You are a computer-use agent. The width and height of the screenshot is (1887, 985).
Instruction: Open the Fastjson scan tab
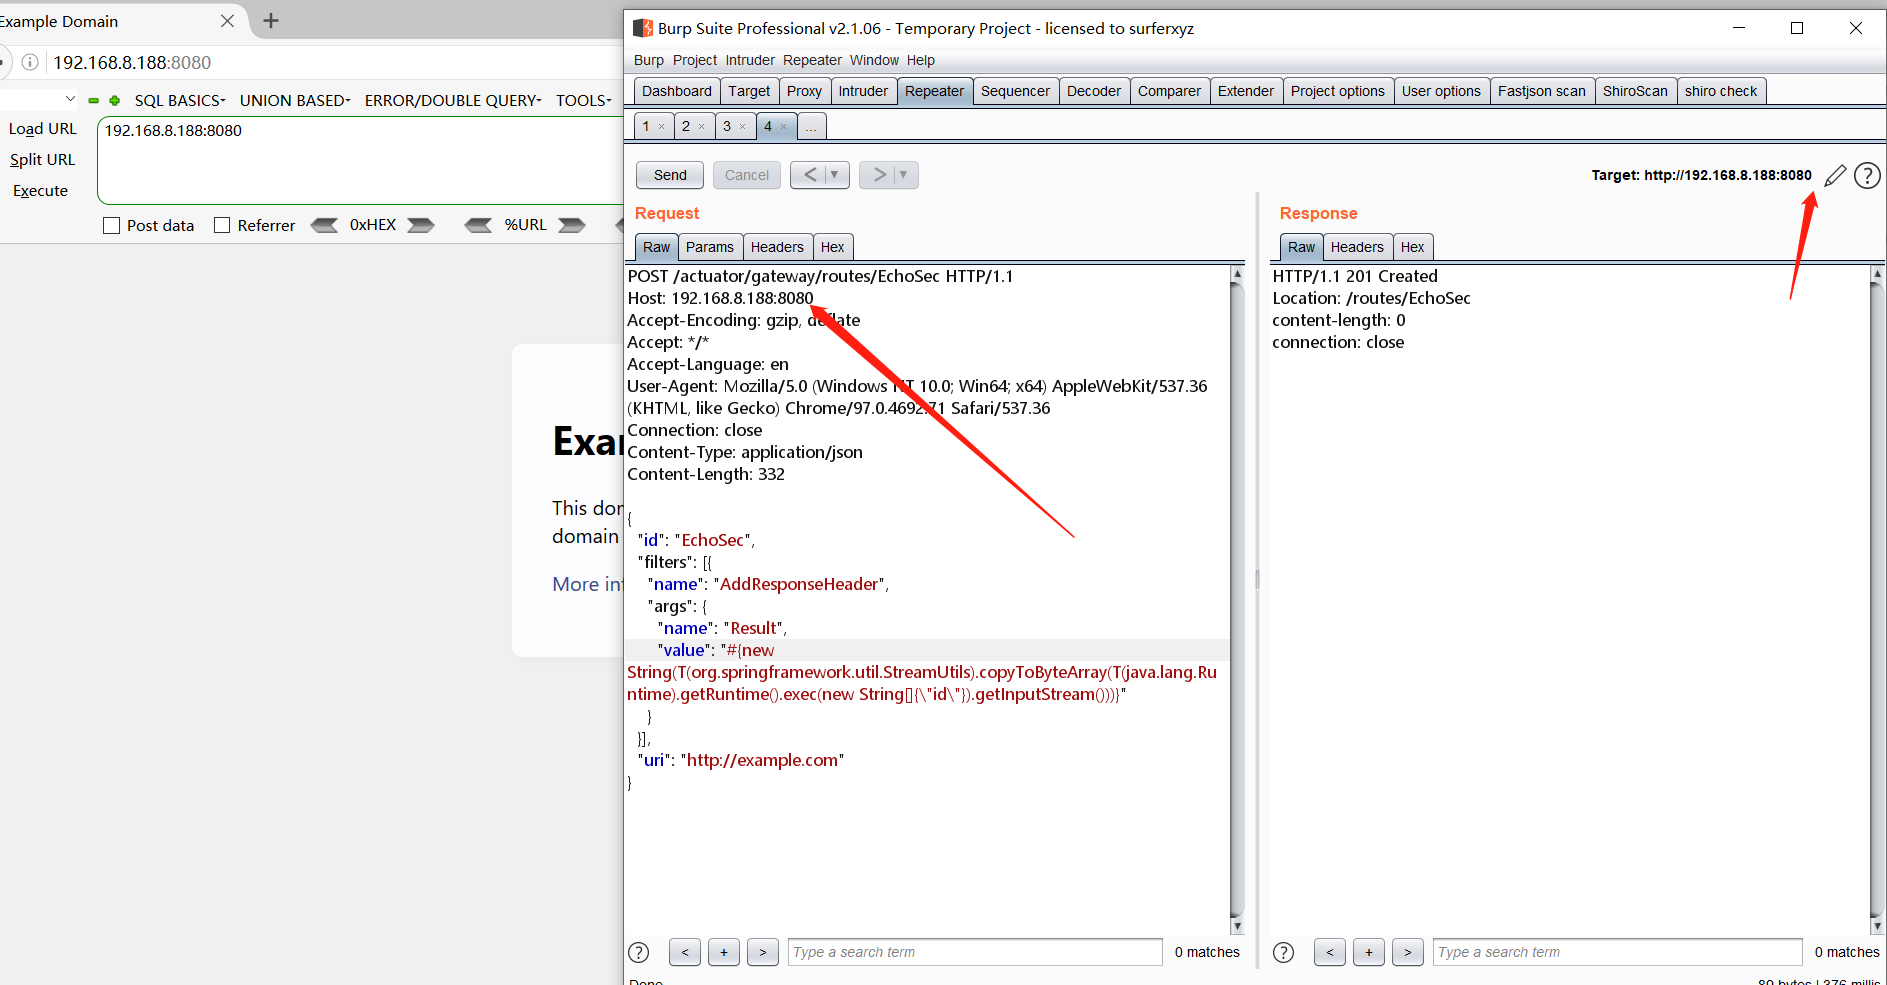click(1542, 91)
